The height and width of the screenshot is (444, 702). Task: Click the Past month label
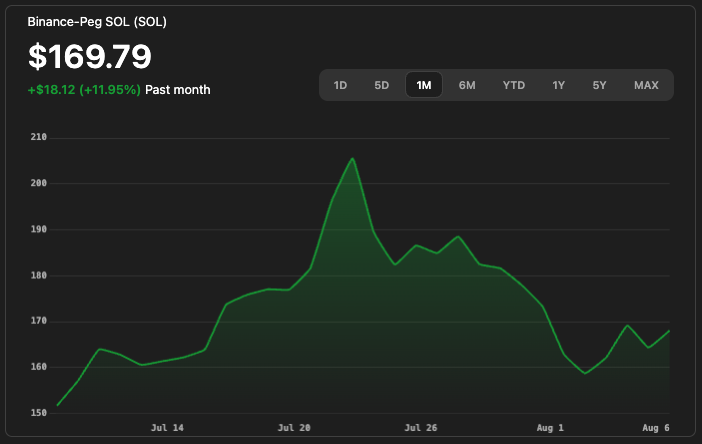click(x=178, y=90)
